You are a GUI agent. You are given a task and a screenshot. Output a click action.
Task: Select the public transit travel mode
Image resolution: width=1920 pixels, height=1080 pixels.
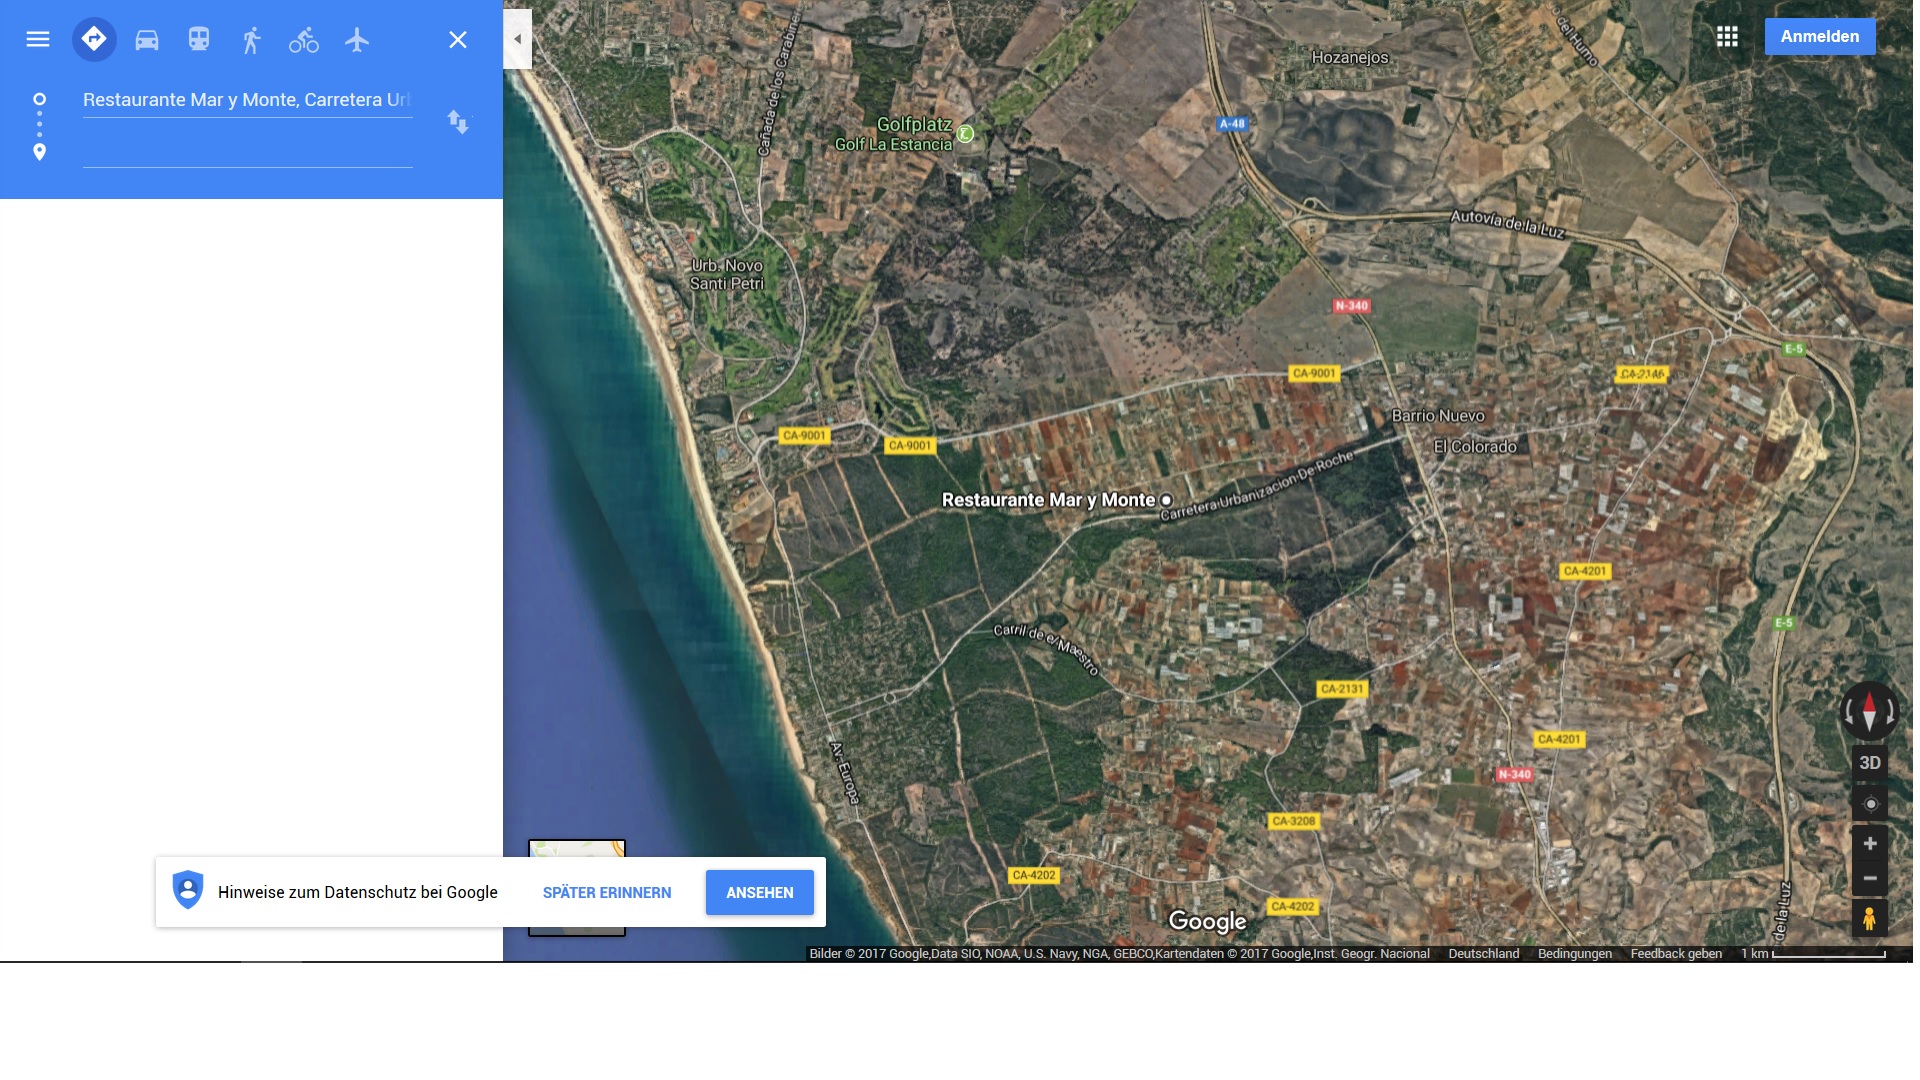coord(199,40)
